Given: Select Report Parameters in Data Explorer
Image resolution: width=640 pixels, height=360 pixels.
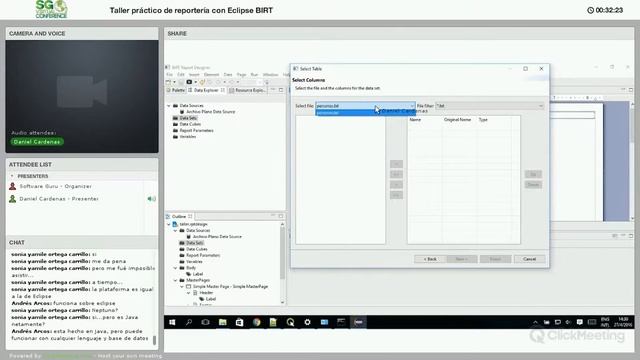Looking at the screenshot, I should tap(196, 131).
